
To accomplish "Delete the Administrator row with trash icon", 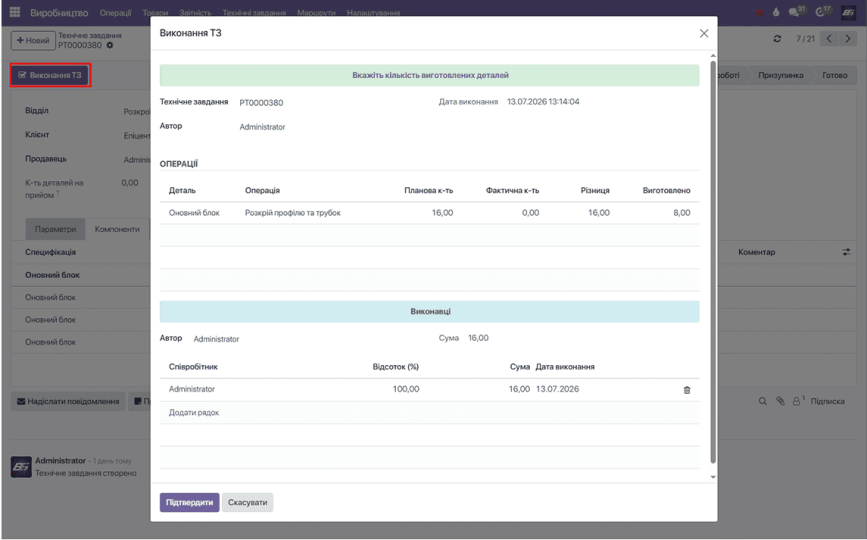I will tap(687, 390).
